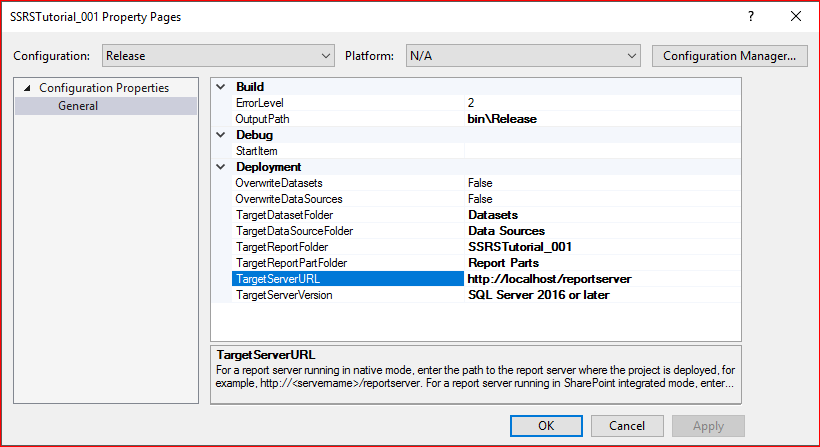Select the OverwriteDataSources False value
This screenshot has width=820, height=447.
click(x=480, y=199)
